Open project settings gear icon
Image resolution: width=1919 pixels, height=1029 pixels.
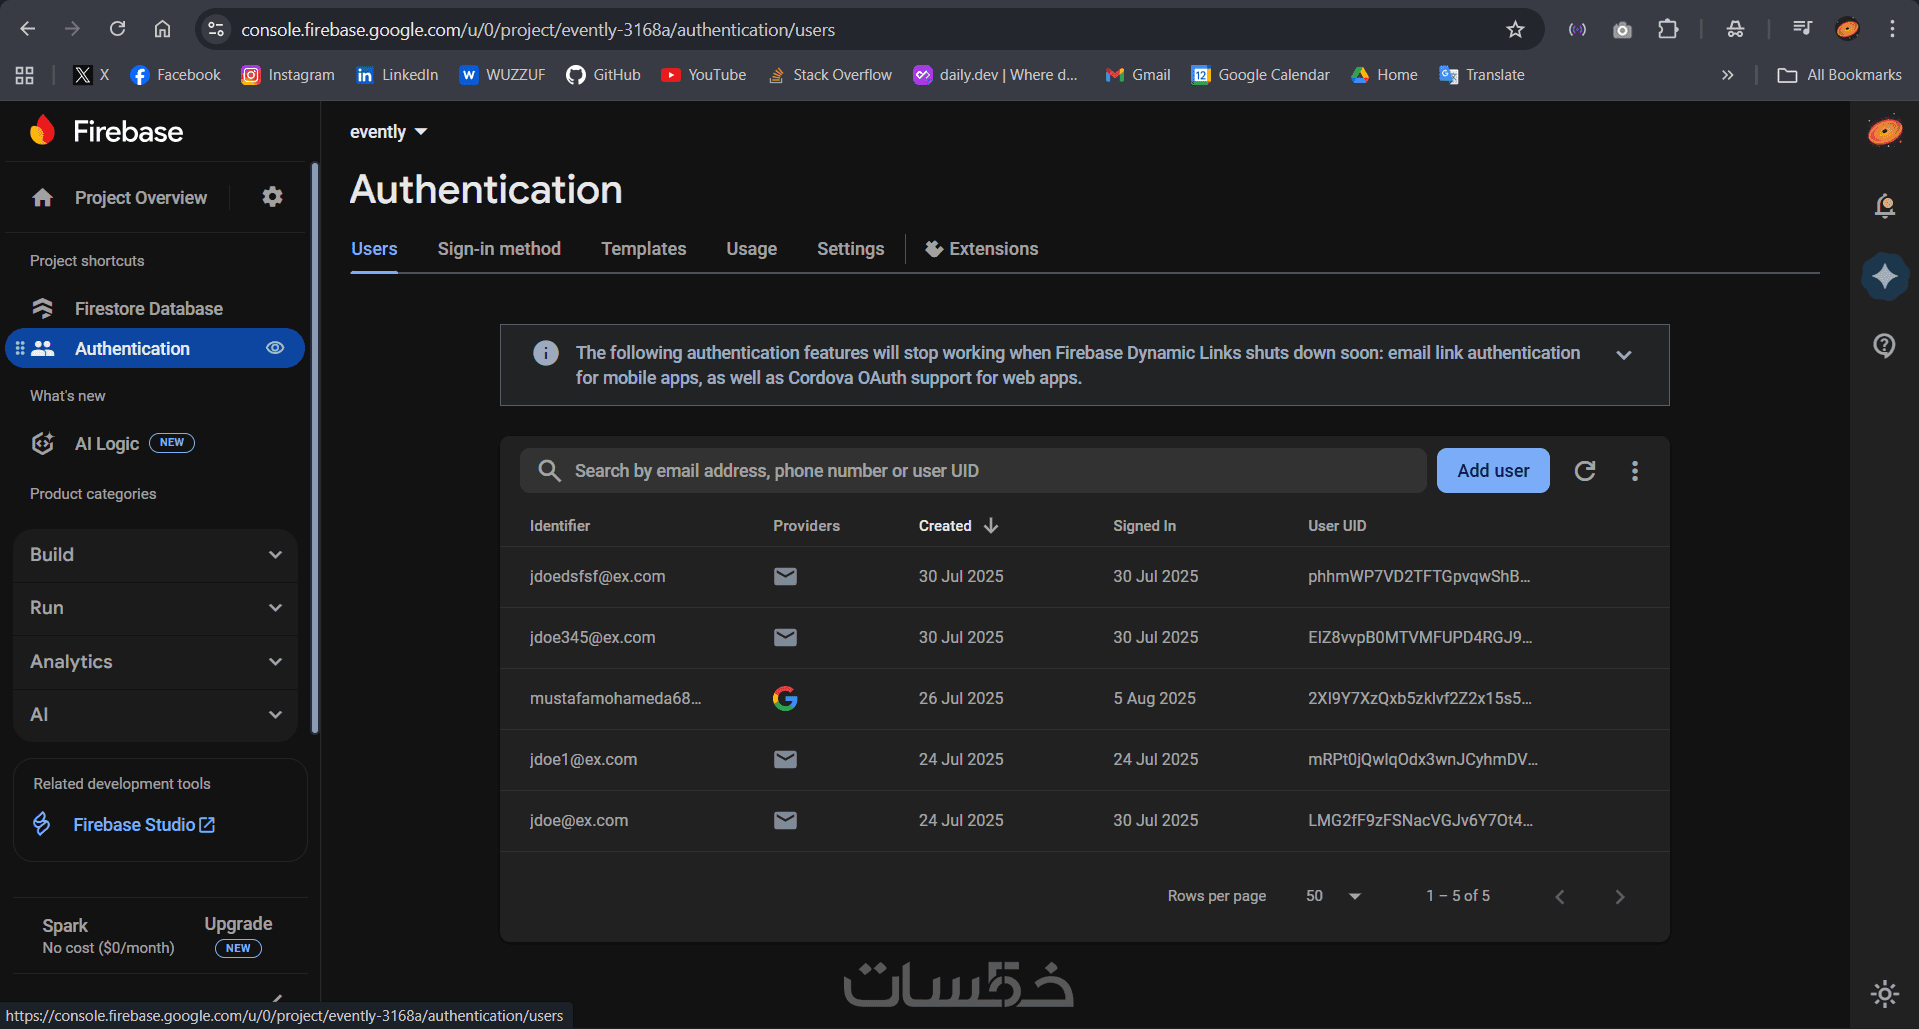click(272, 197)
